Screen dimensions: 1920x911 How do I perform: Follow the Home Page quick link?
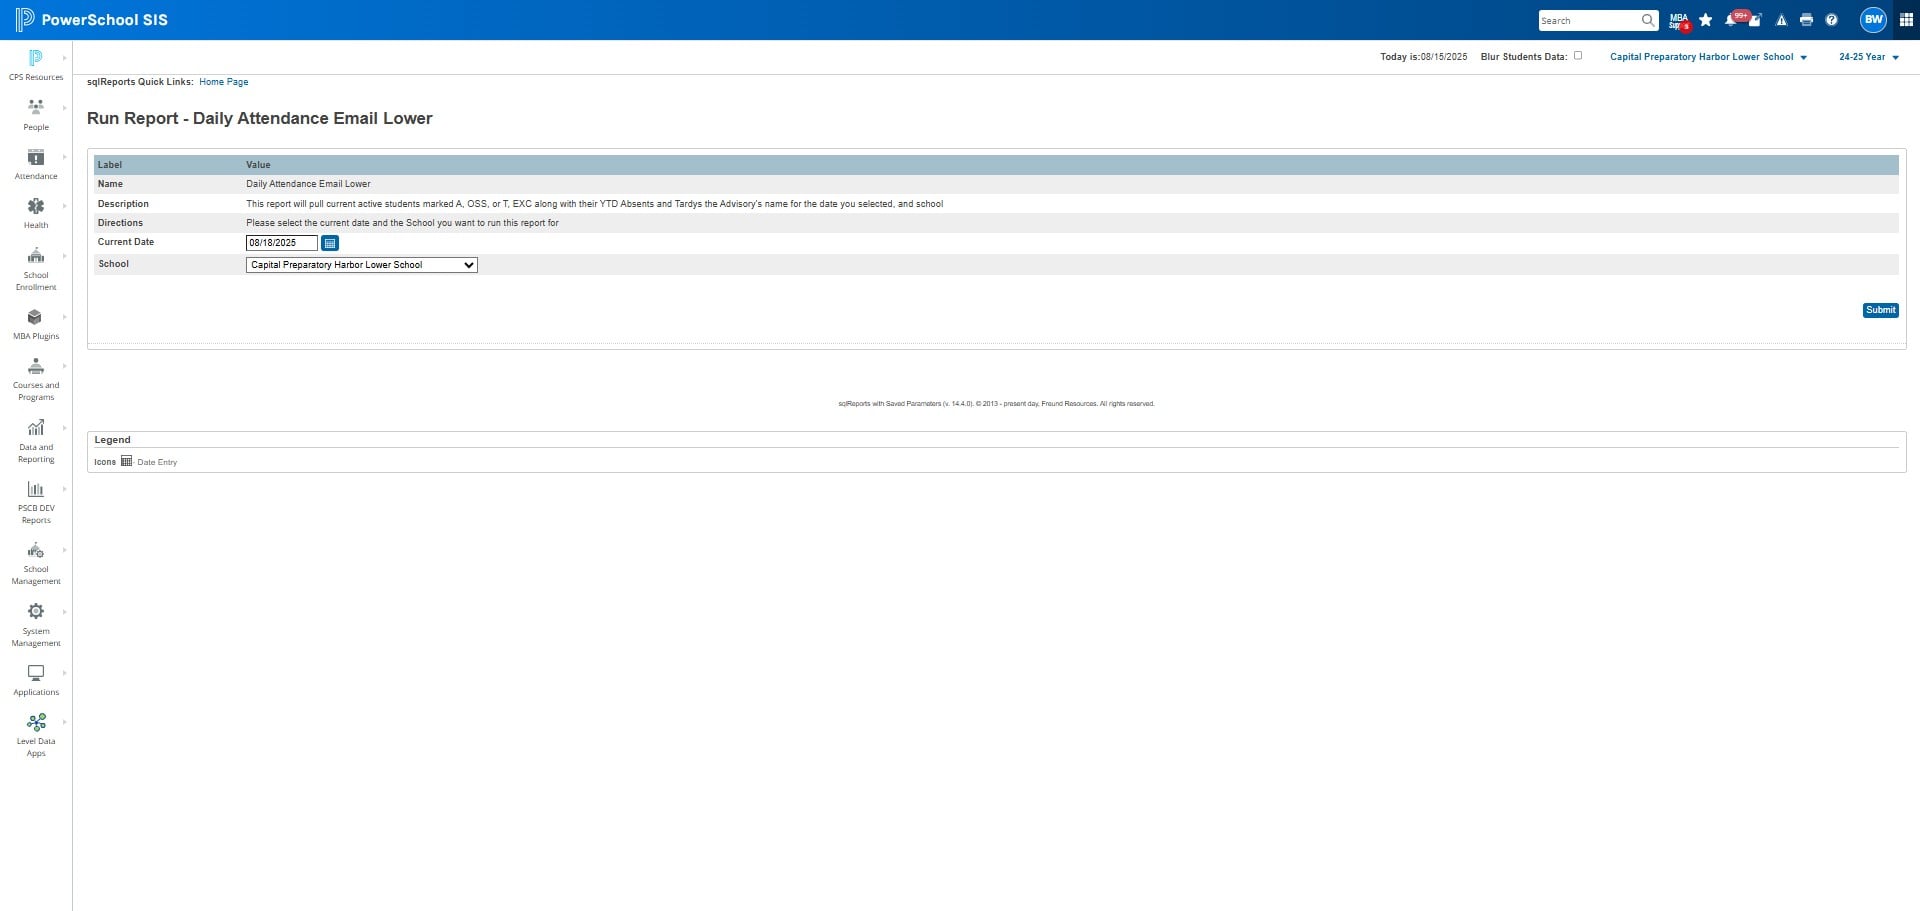point(224,82)
